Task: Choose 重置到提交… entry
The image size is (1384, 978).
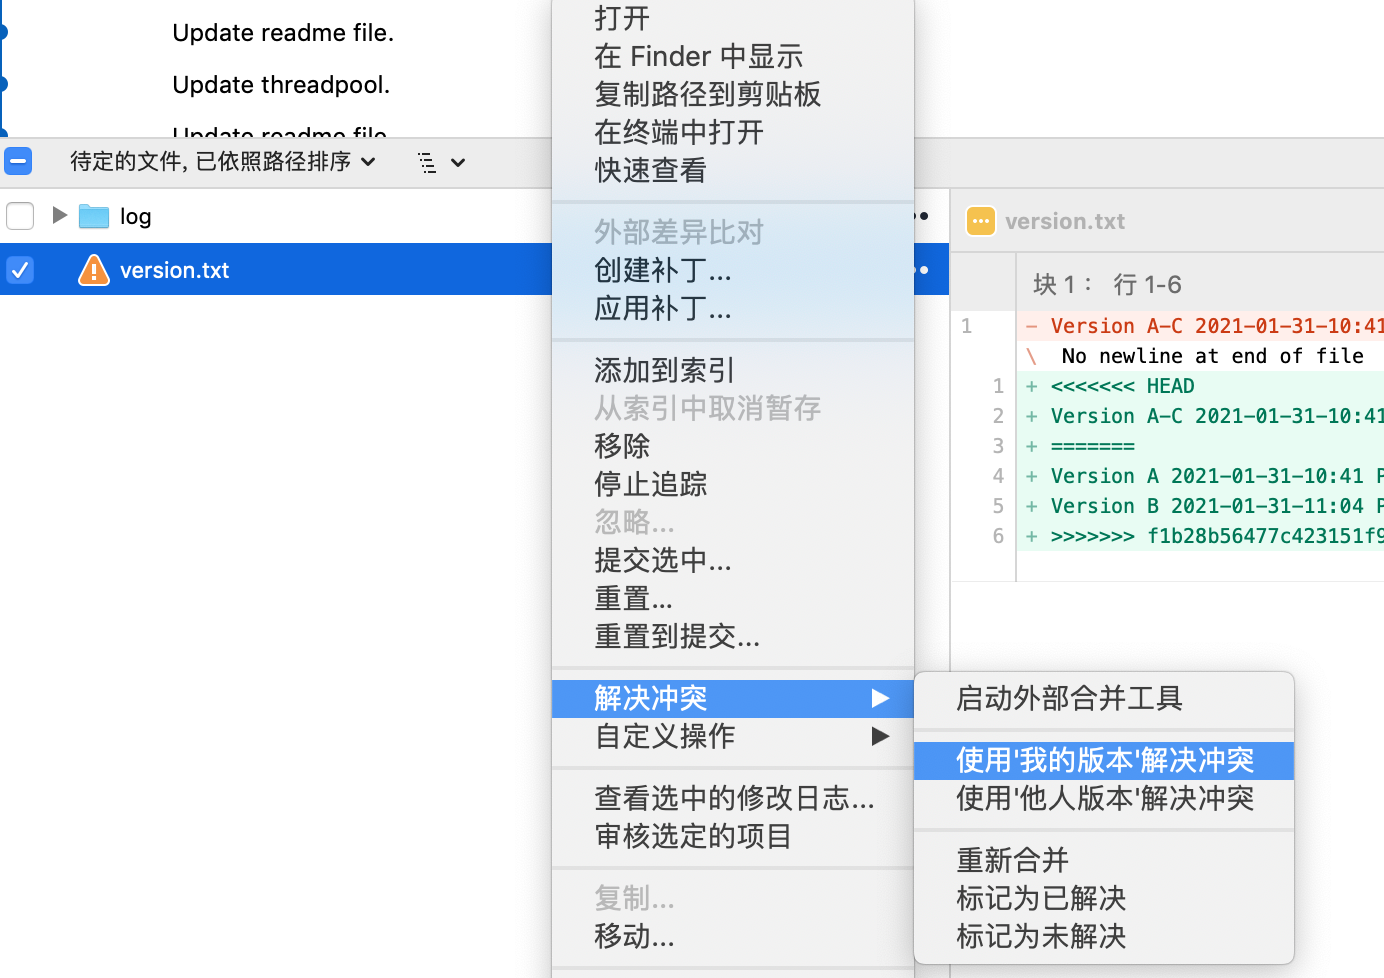Action: pos(733,636)
